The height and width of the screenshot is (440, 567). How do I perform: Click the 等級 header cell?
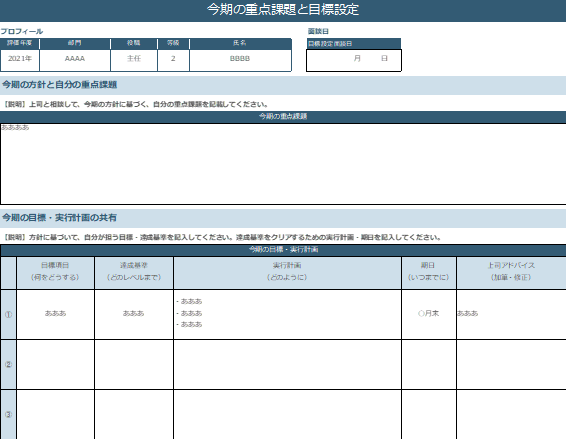173,43
